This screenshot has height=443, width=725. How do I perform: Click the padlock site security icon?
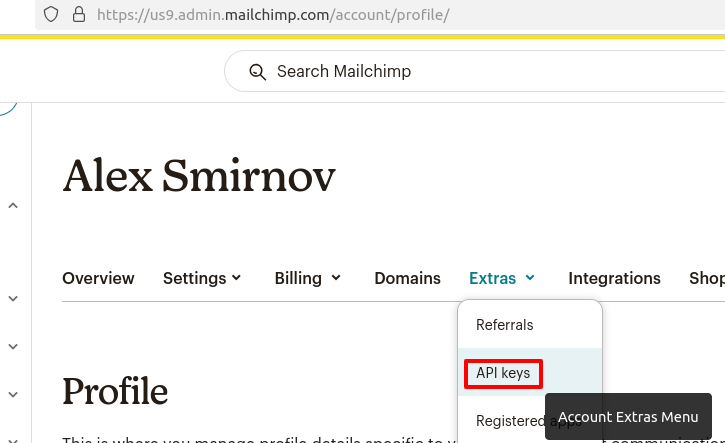click(x=79, y=14)
